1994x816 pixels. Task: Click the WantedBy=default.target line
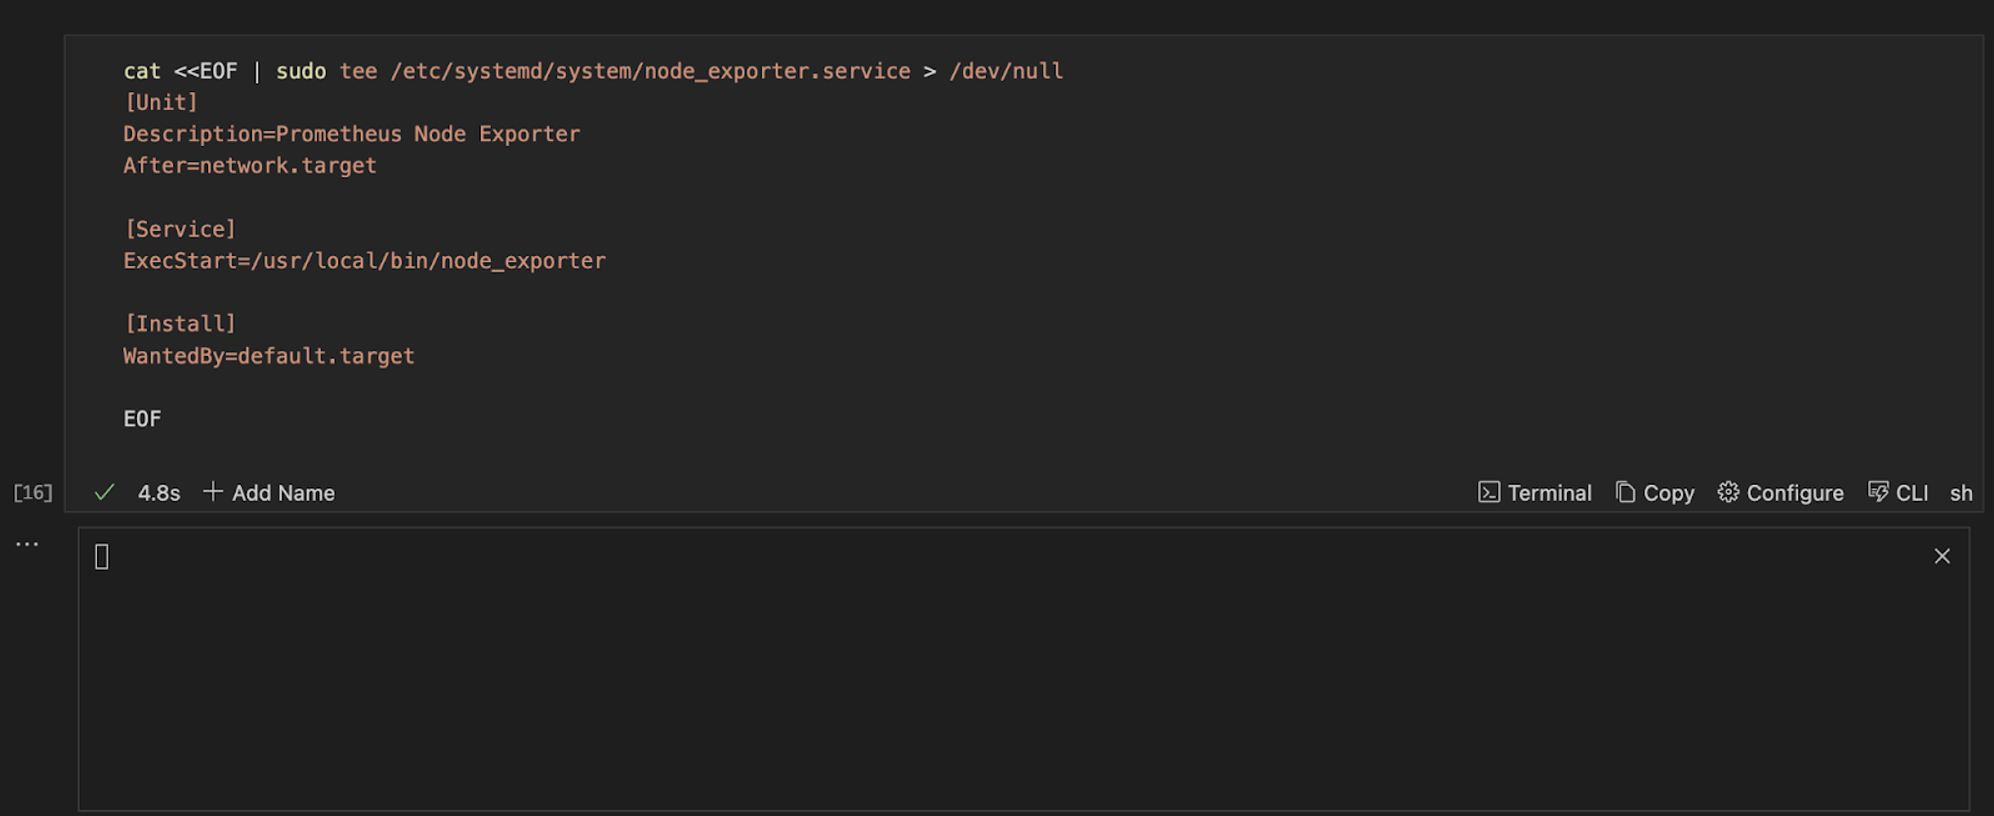pos(268,355)
